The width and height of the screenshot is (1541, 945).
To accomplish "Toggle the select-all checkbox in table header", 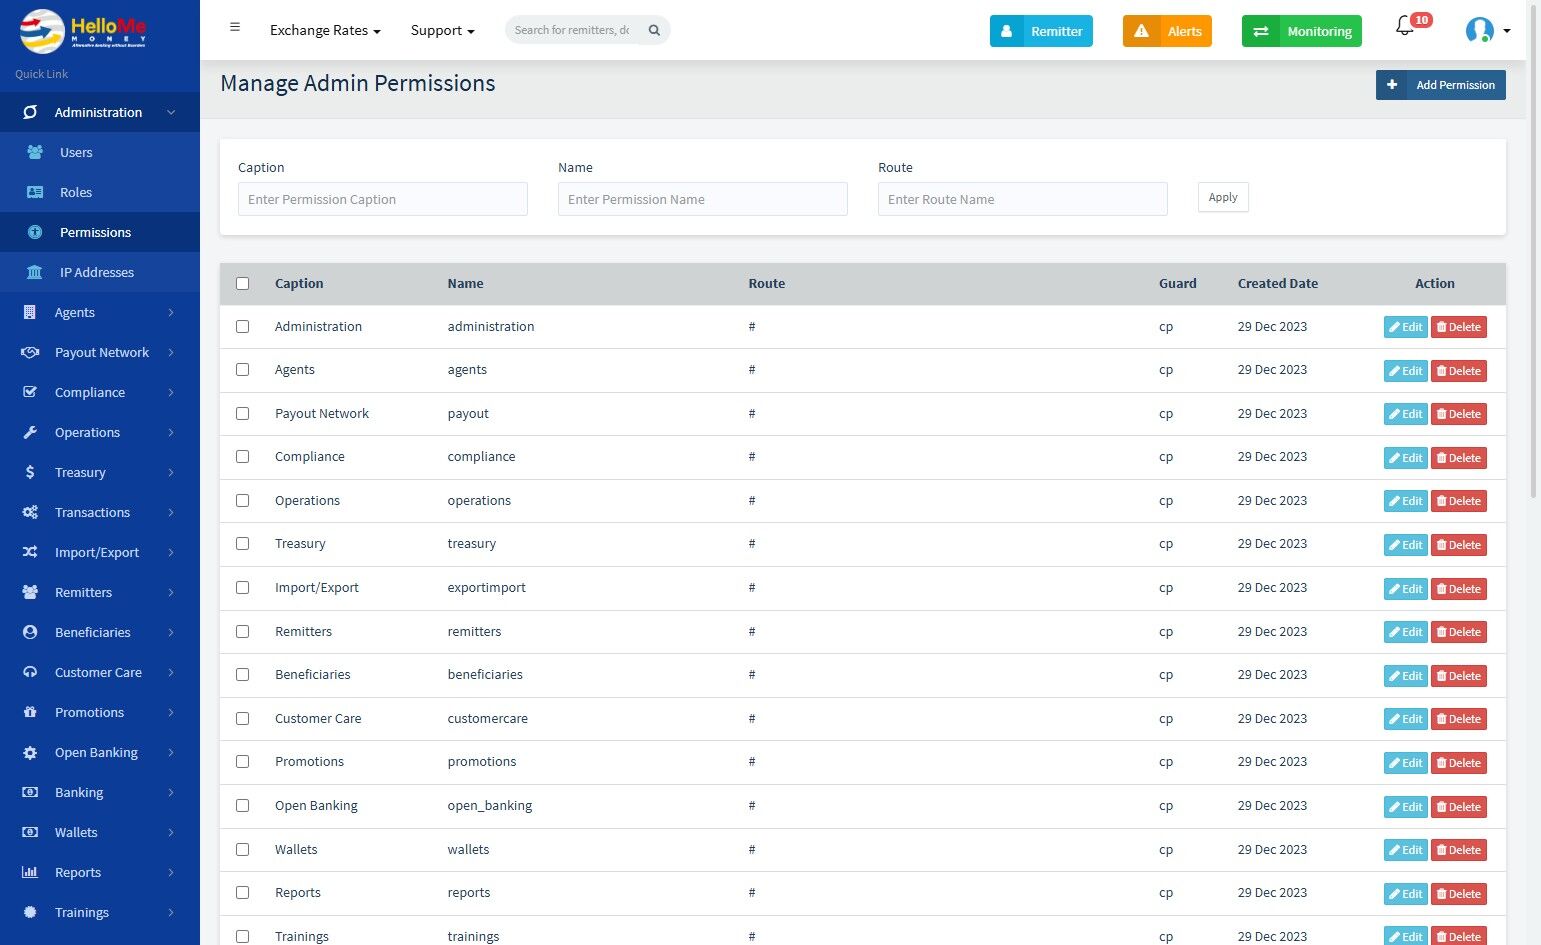I will click(242, 283).
